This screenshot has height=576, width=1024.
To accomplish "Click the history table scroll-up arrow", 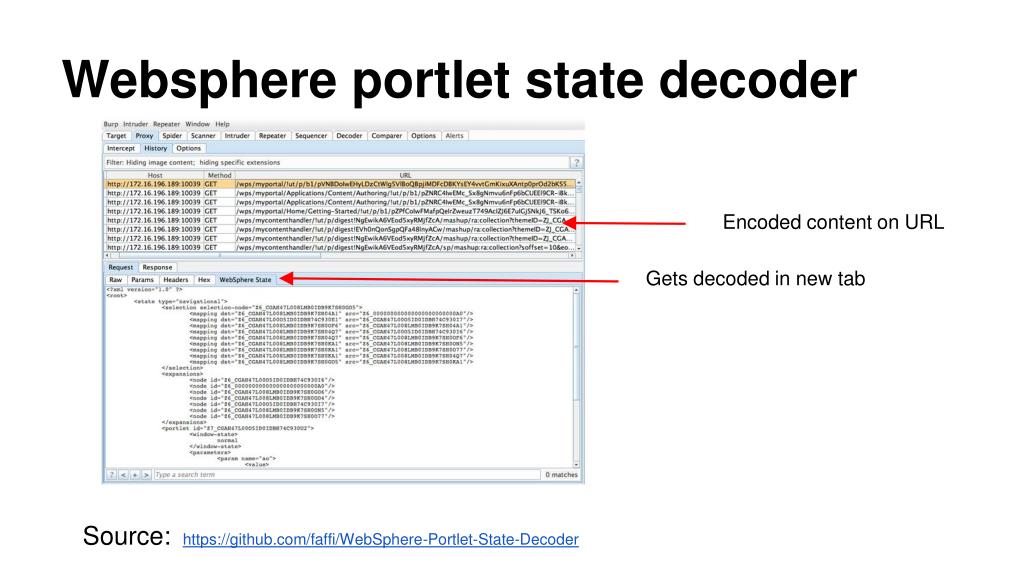I will (579, 182).
